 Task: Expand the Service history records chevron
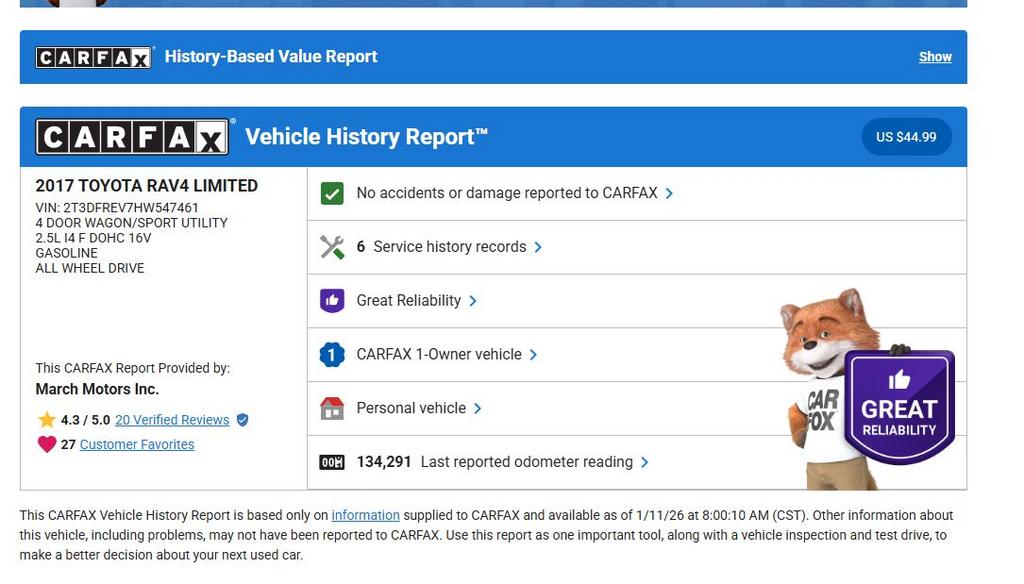[538, 247]
